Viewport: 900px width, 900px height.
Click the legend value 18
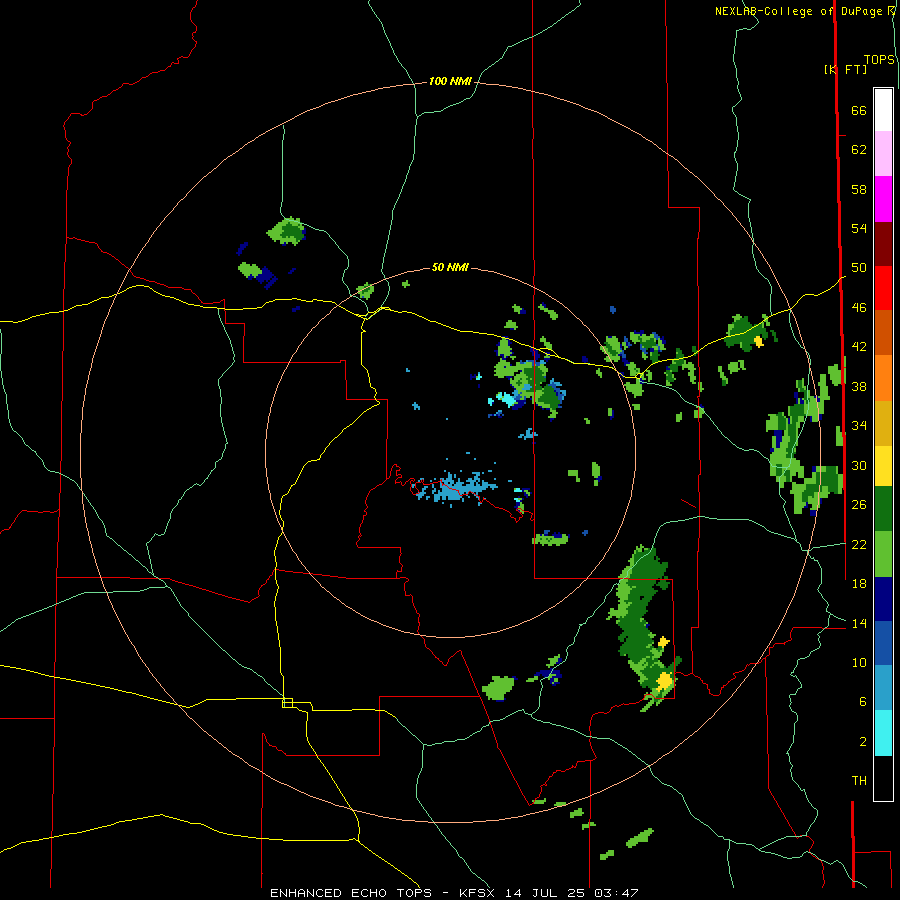pos(859,584)
